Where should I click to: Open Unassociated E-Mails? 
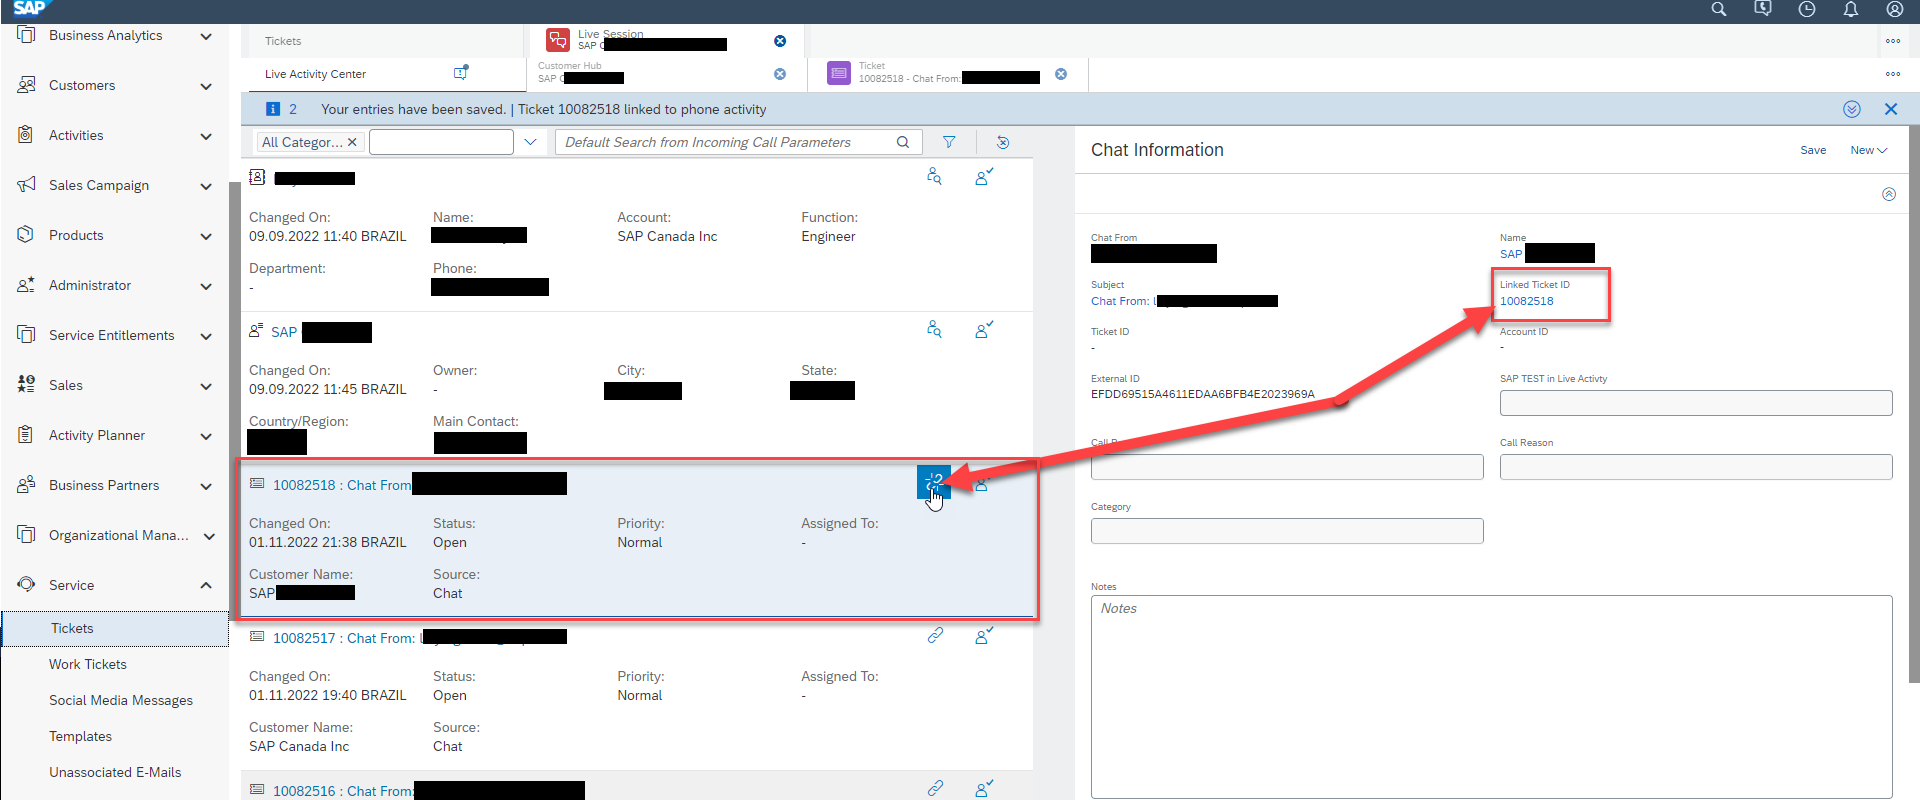(x=115, y=772)
